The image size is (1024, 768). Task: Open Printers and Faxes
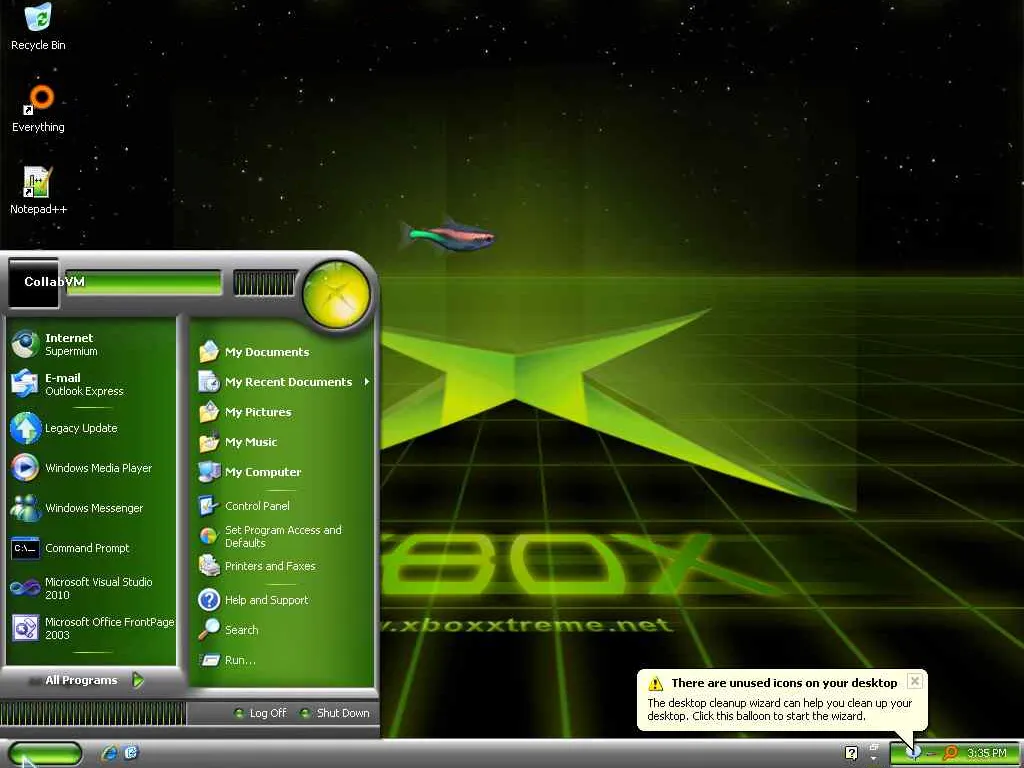(x=284, y=566)
